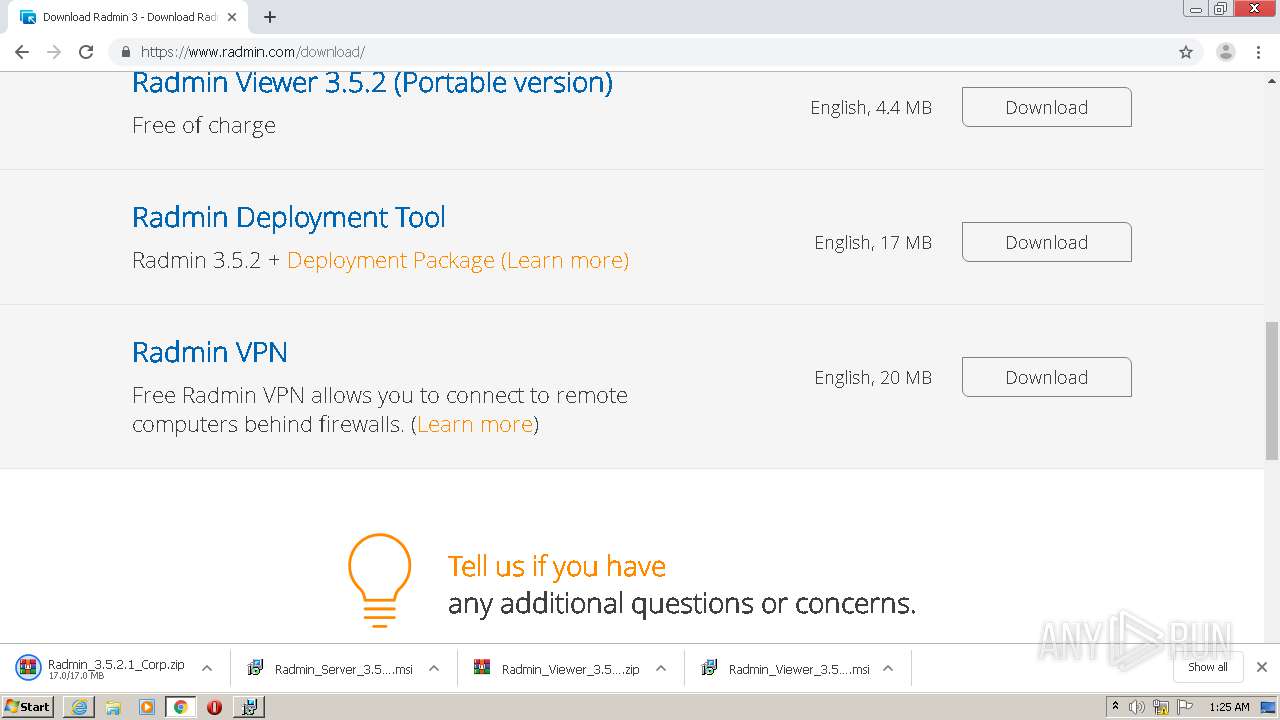This screenshot has height=720, width=1280.
Task: Click Show Desktop at taskbar end
Action: click(x=1269, y=707)
